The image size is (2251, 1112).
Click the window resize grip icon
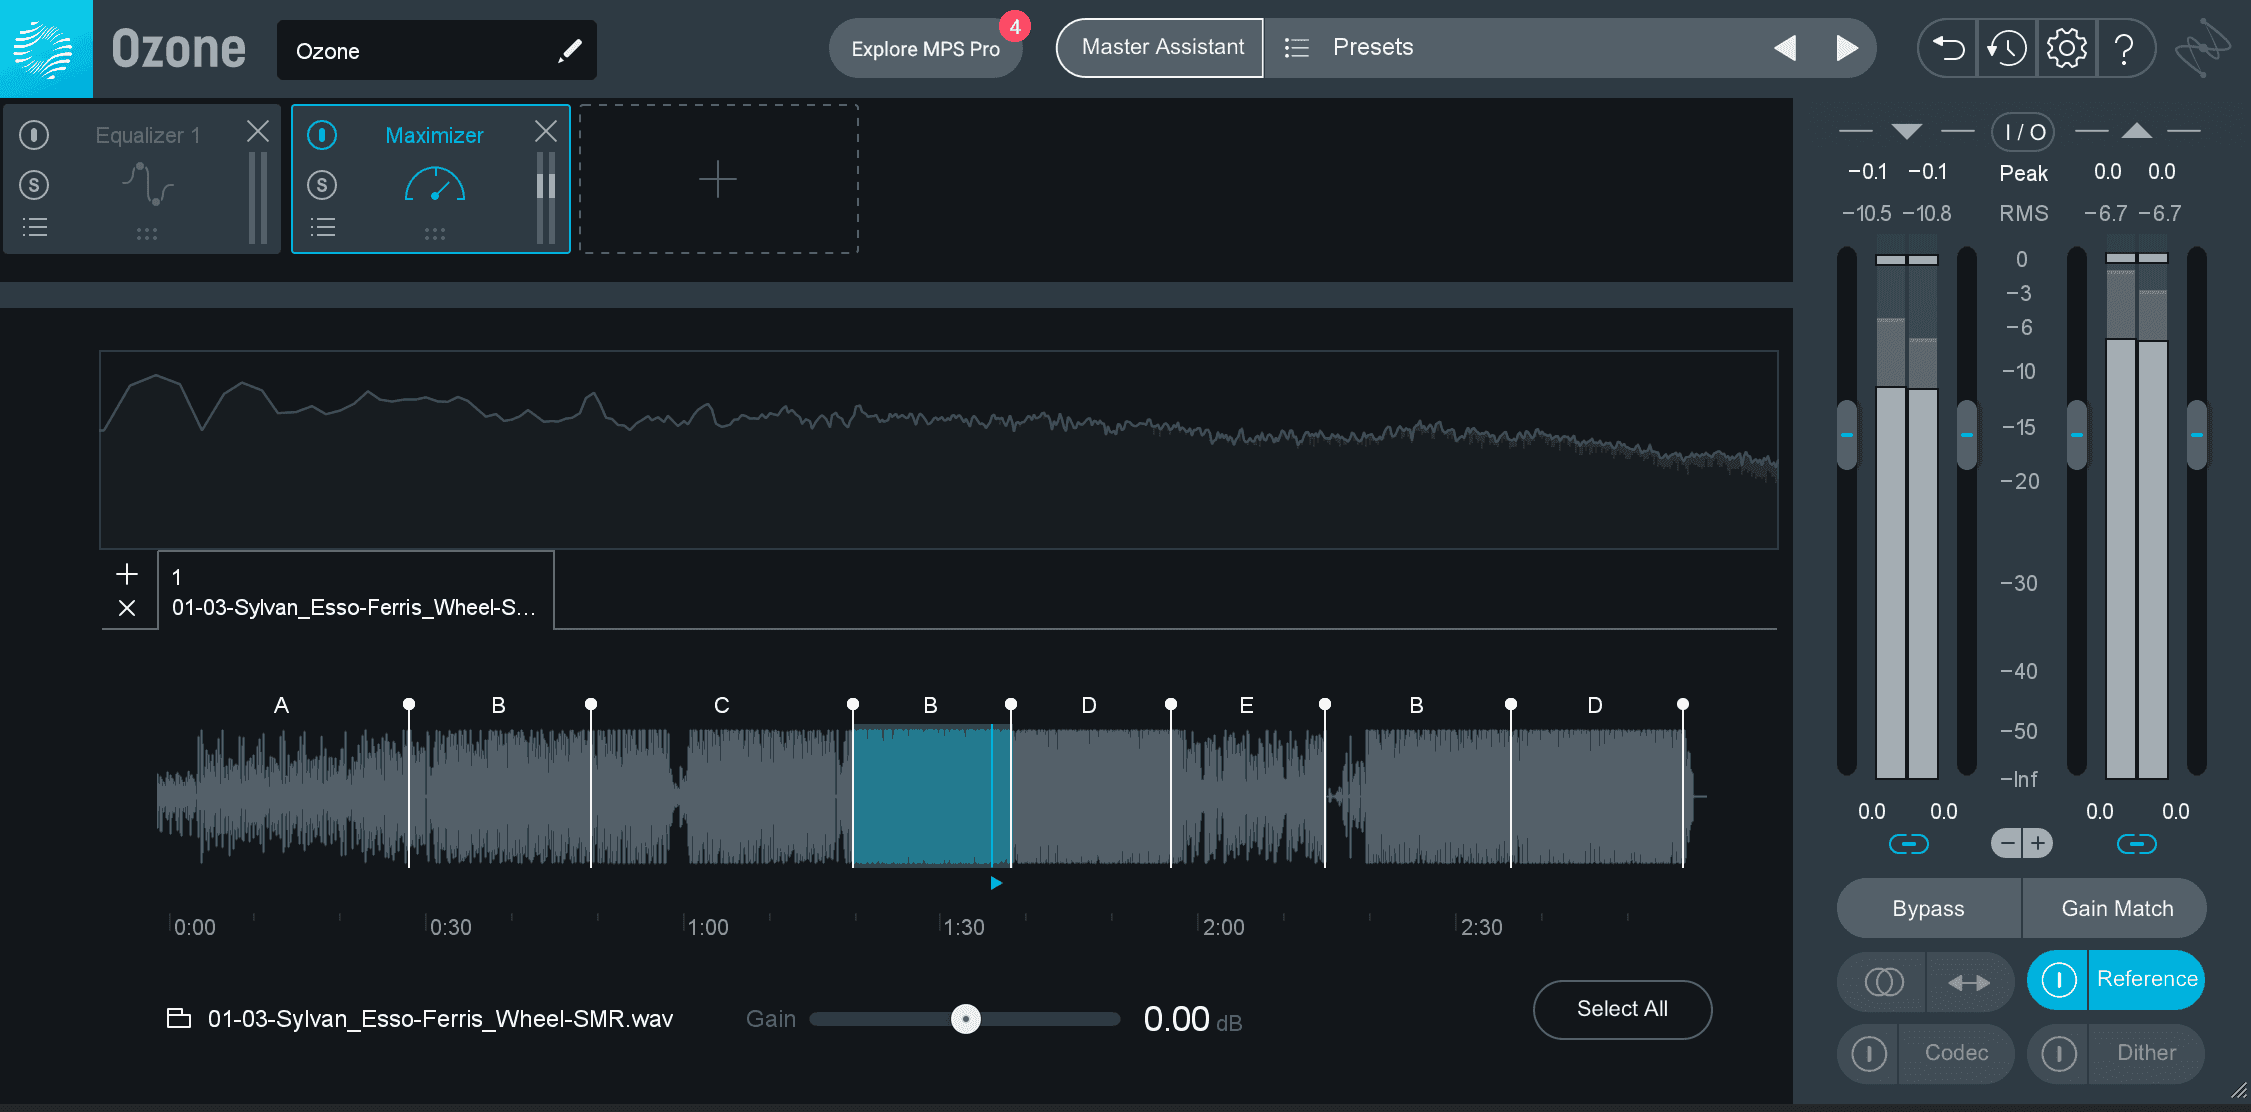[x=2239, y=1090]
